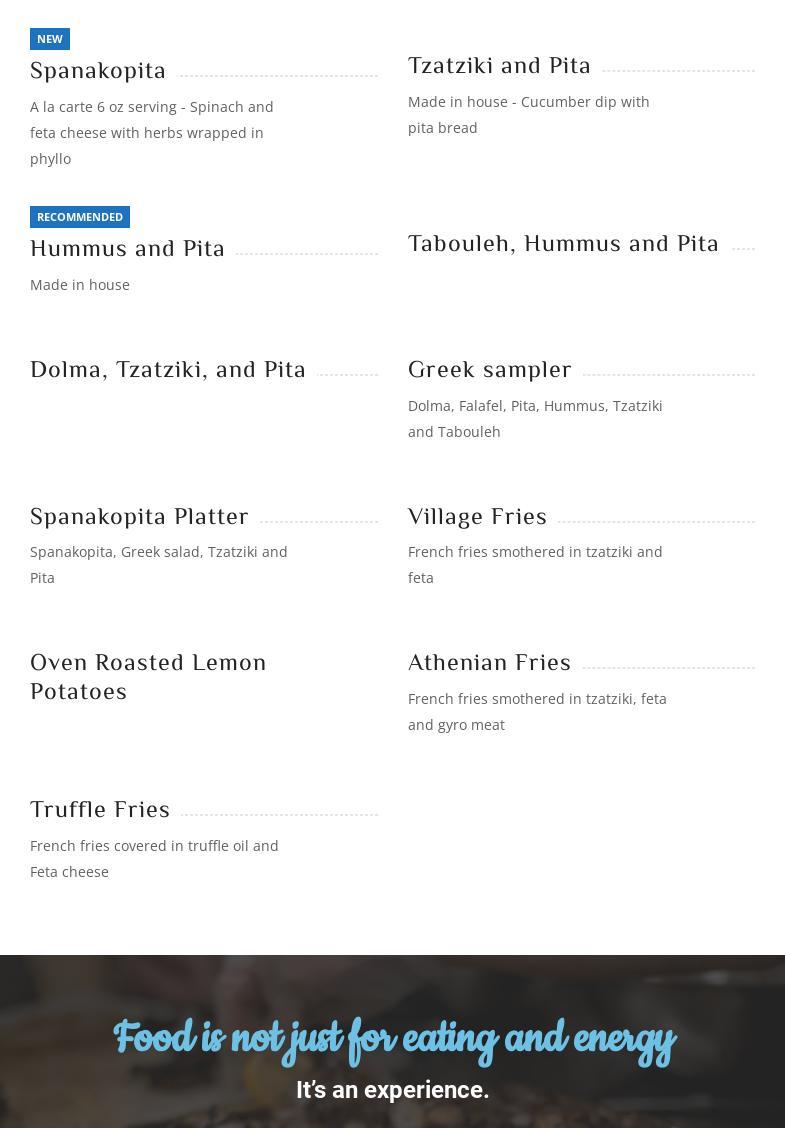Select the Spanakopita Platter title
Screen dimensions: 785x1128
(139, 517)
